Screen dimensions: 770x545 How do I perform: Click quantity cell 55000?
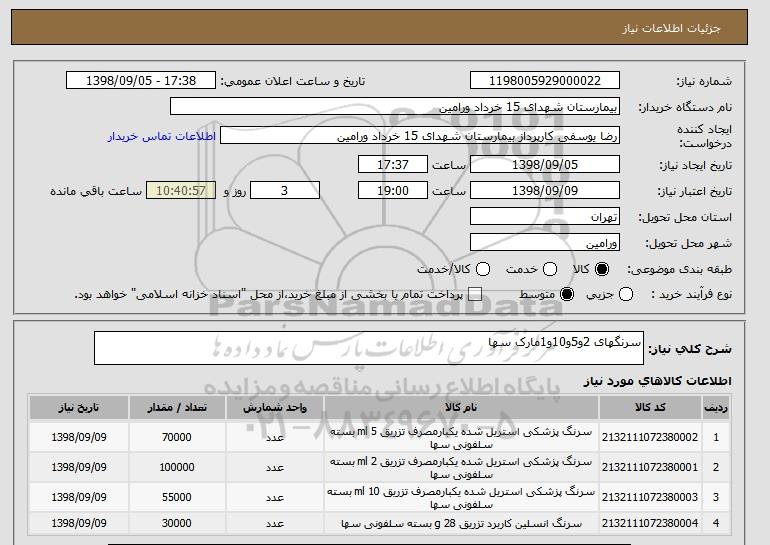tap(177, 497)
